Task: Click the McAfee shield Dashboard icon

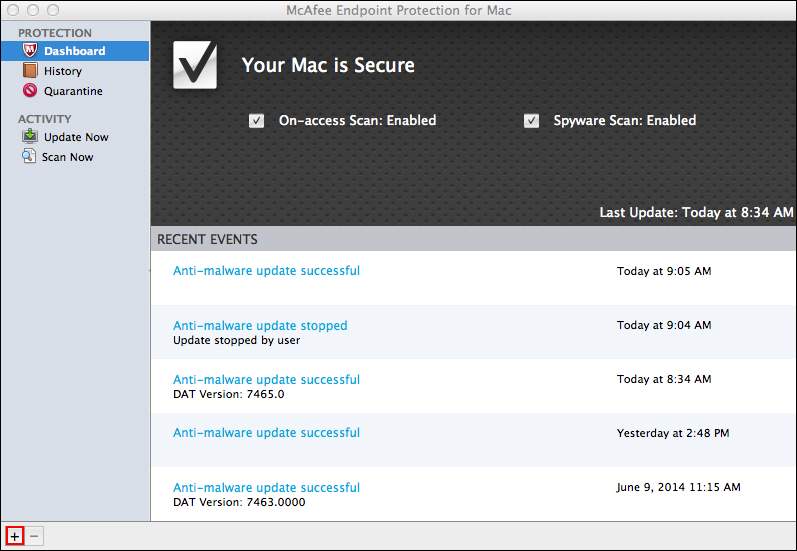Action: pos(30,50)
